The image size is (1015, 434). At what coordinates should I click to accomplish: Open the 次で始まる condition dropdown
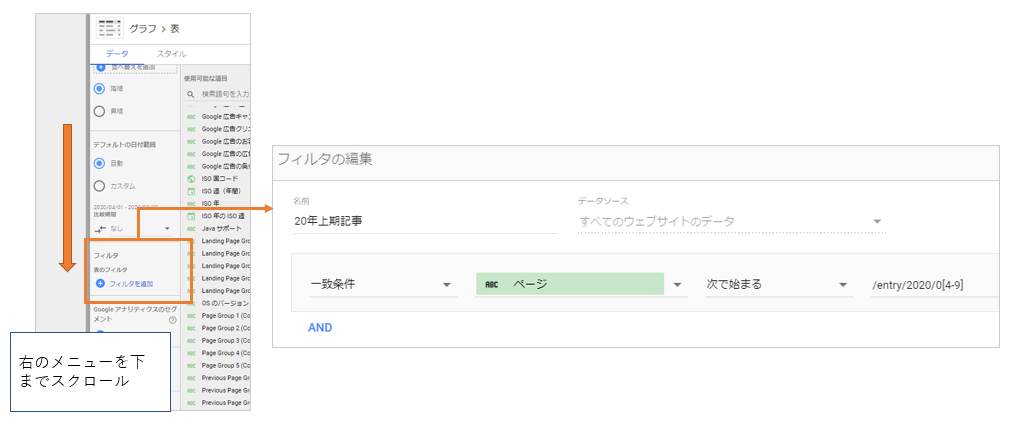(775, 284)
